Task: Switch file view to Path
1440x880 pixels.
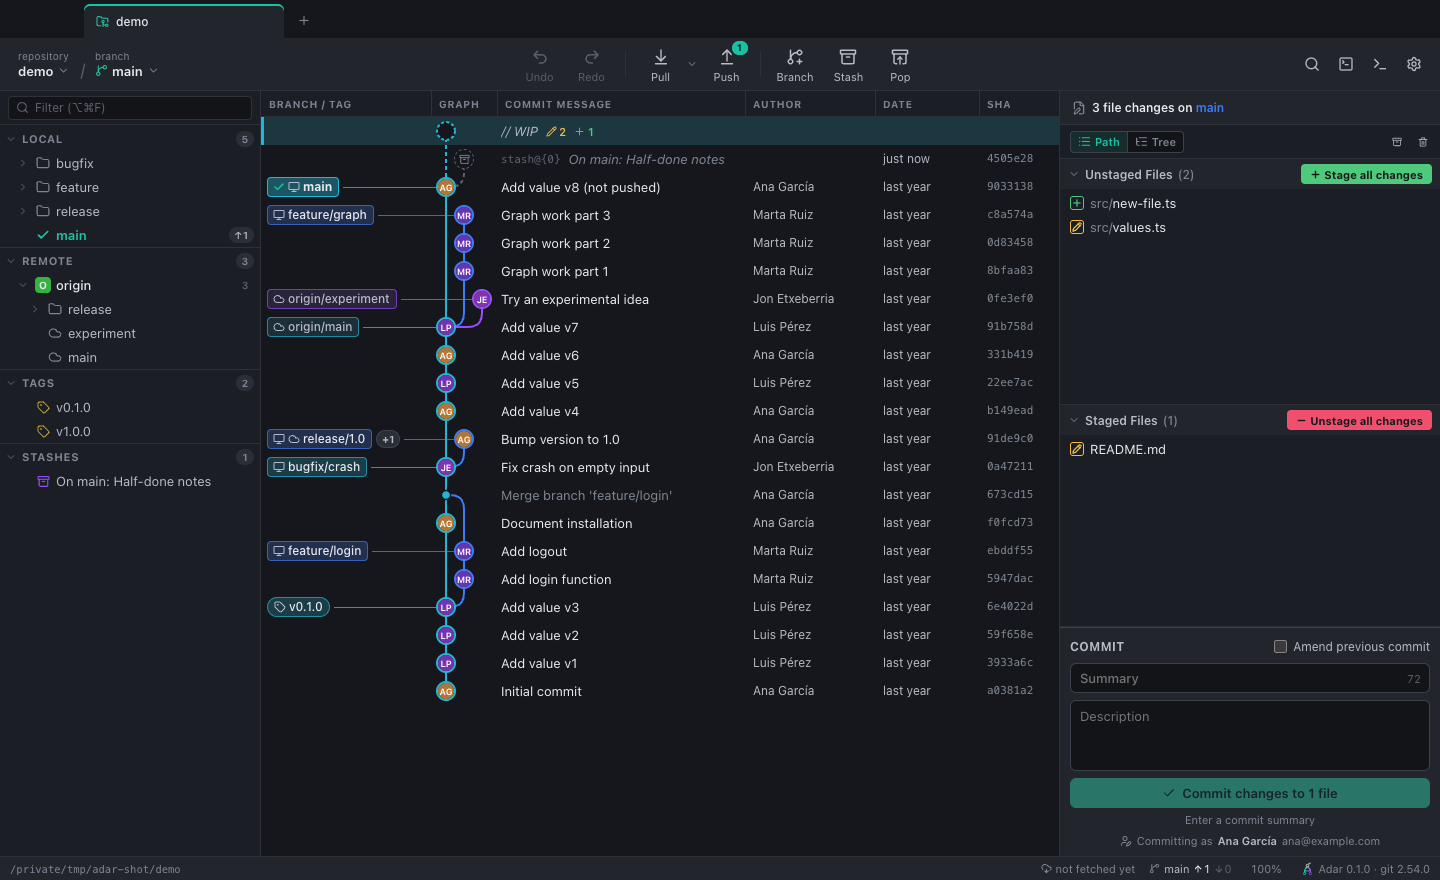Action: click(x=1099, y=142)
